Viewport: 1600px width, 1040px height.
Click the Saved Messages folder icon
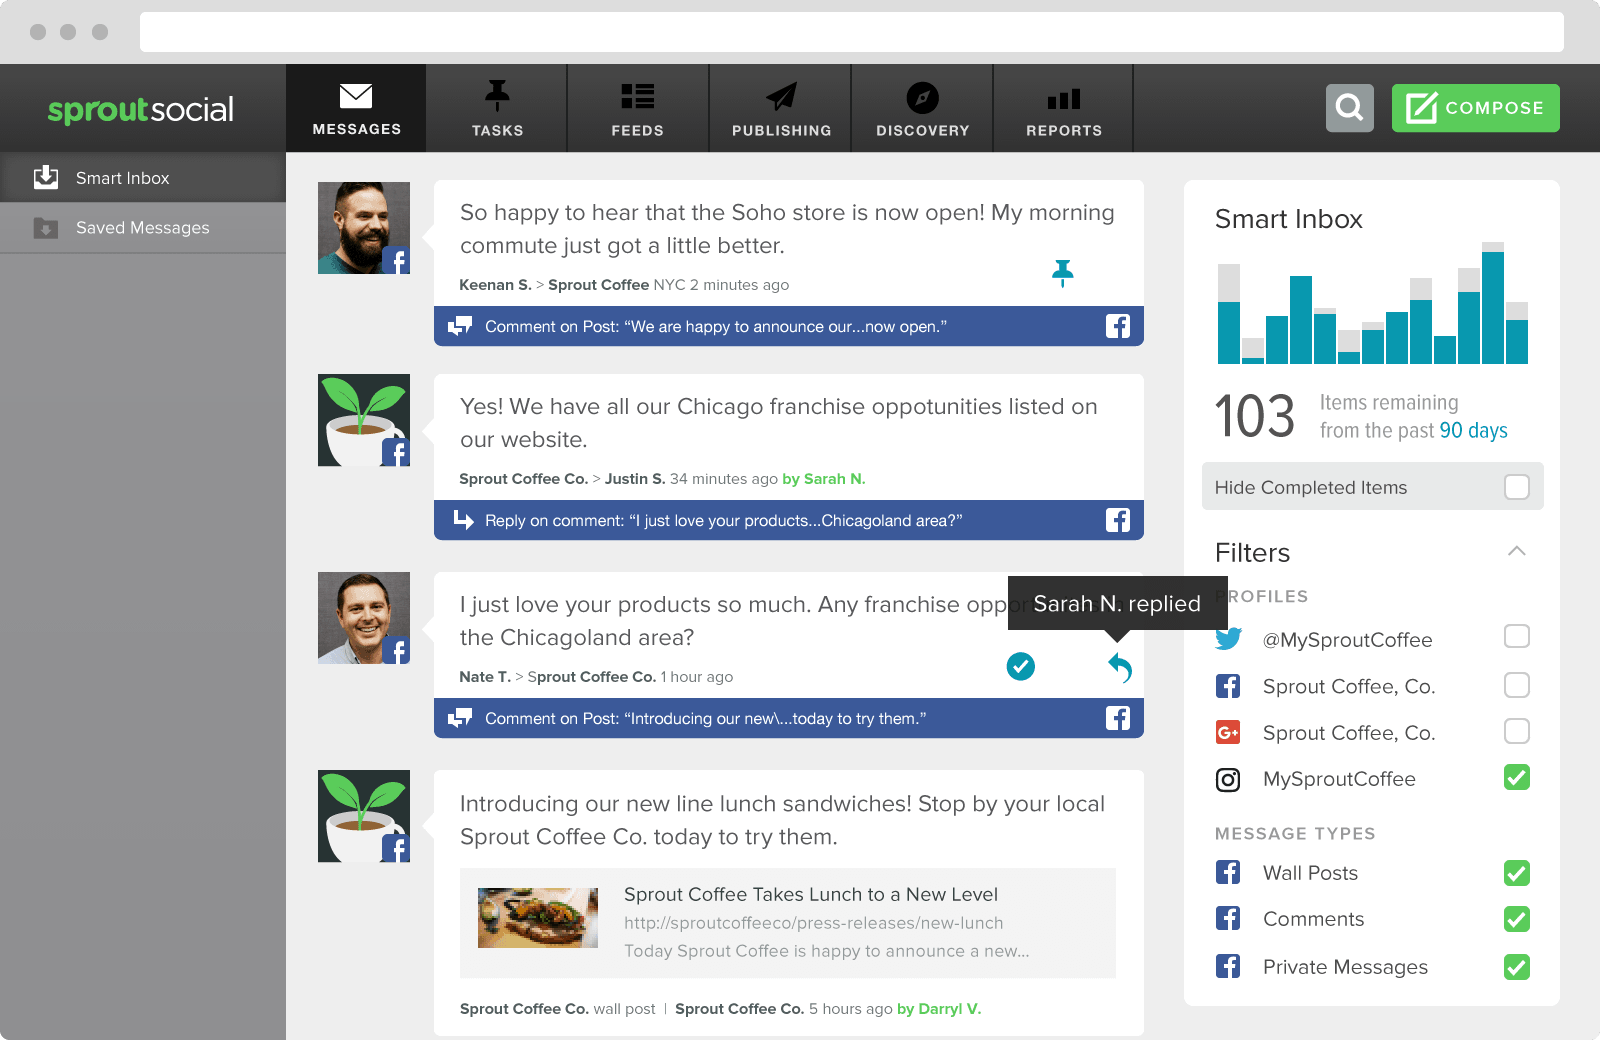(46, 228)
